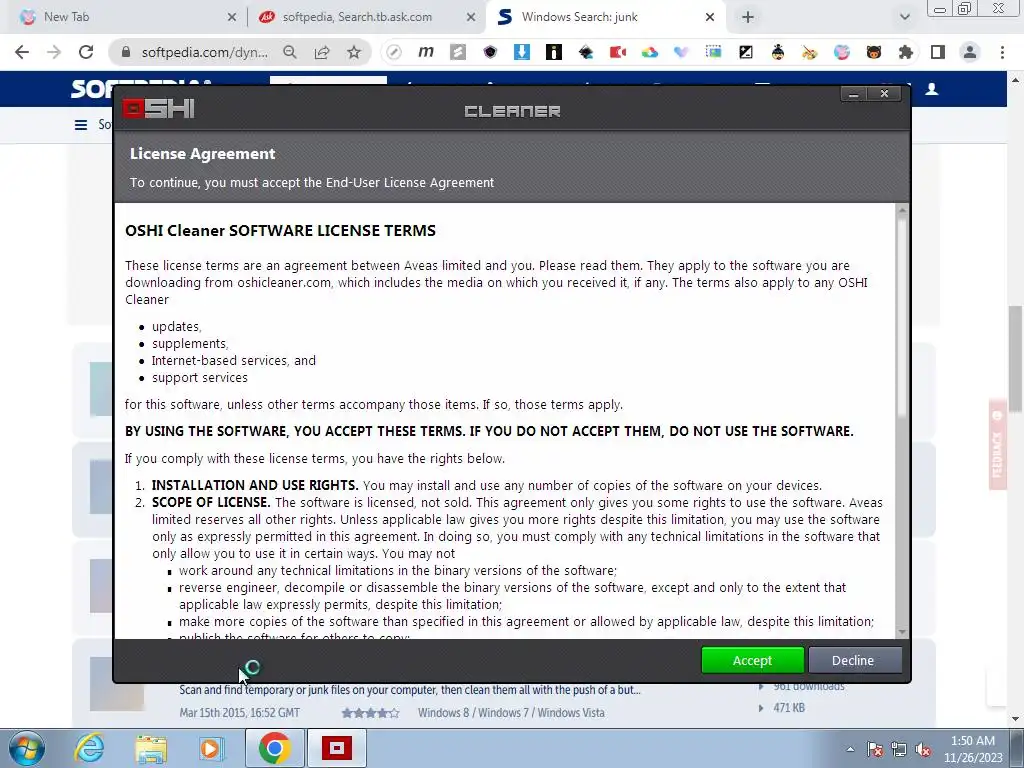Click the OSHI logo in the title bar
Screen dimensions: 1024x768
coord(159,108)
